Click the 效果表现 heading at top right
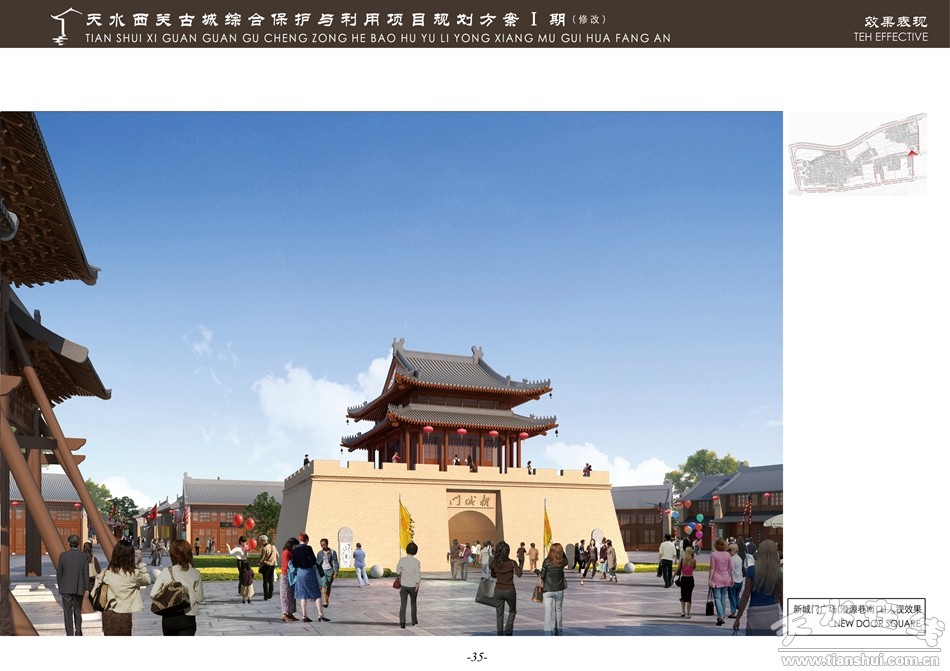Screen dimensions: 950x671 895,21
